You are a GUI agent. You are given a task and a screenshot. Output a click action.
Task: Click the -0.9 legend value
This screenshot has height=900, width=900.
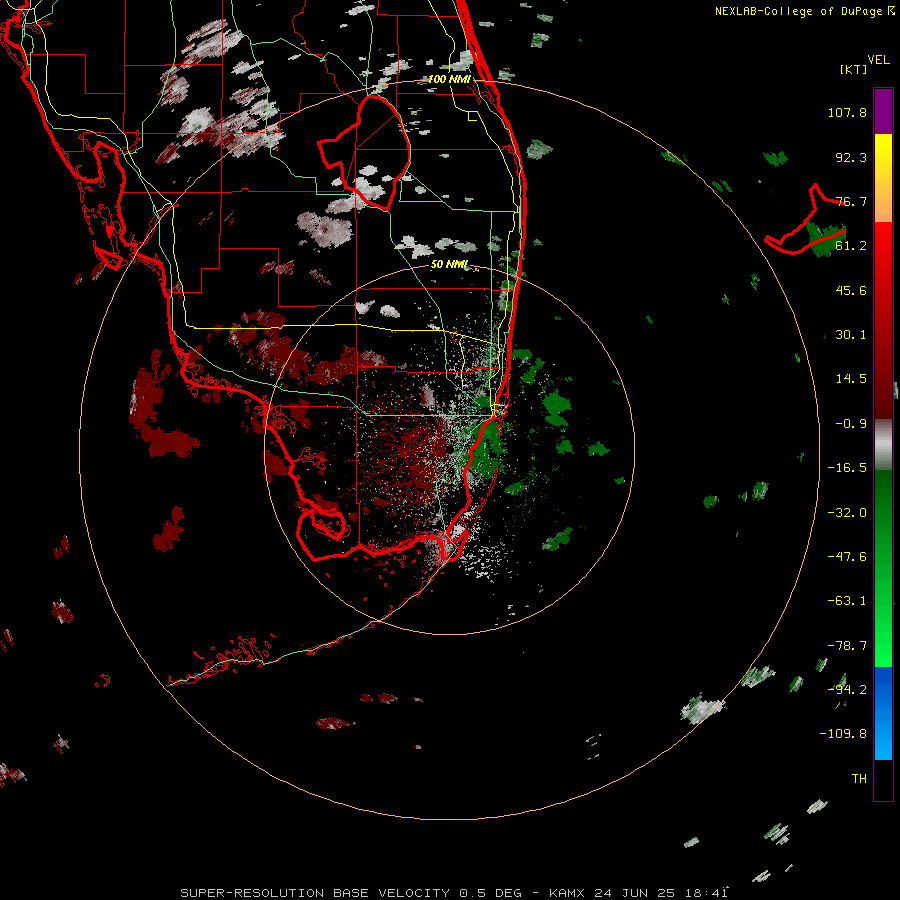click(851, 424)
